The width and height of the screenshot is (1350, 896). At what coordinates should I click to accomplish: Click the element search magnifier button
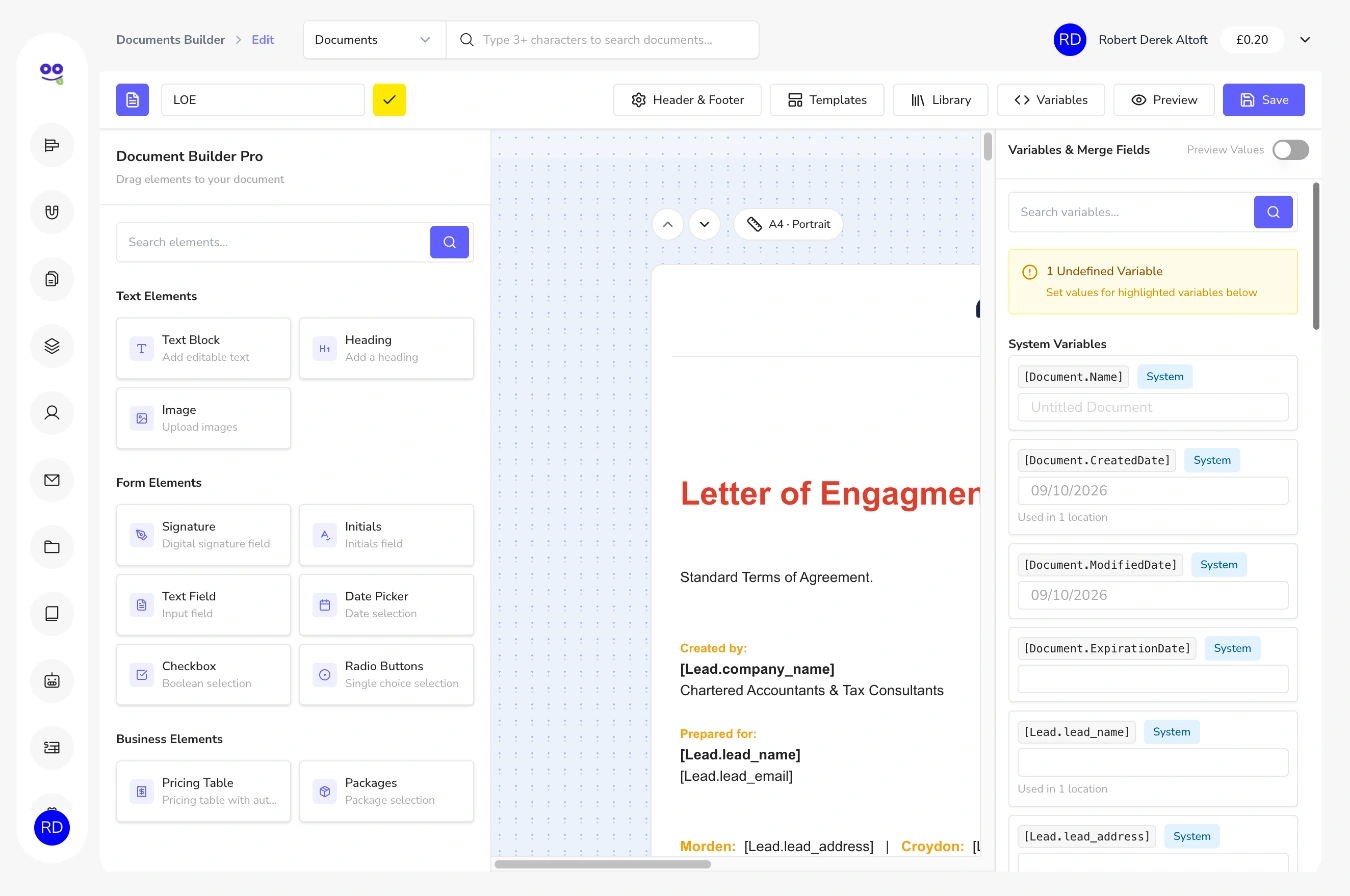pyautogui.click(x=449, y=242)
